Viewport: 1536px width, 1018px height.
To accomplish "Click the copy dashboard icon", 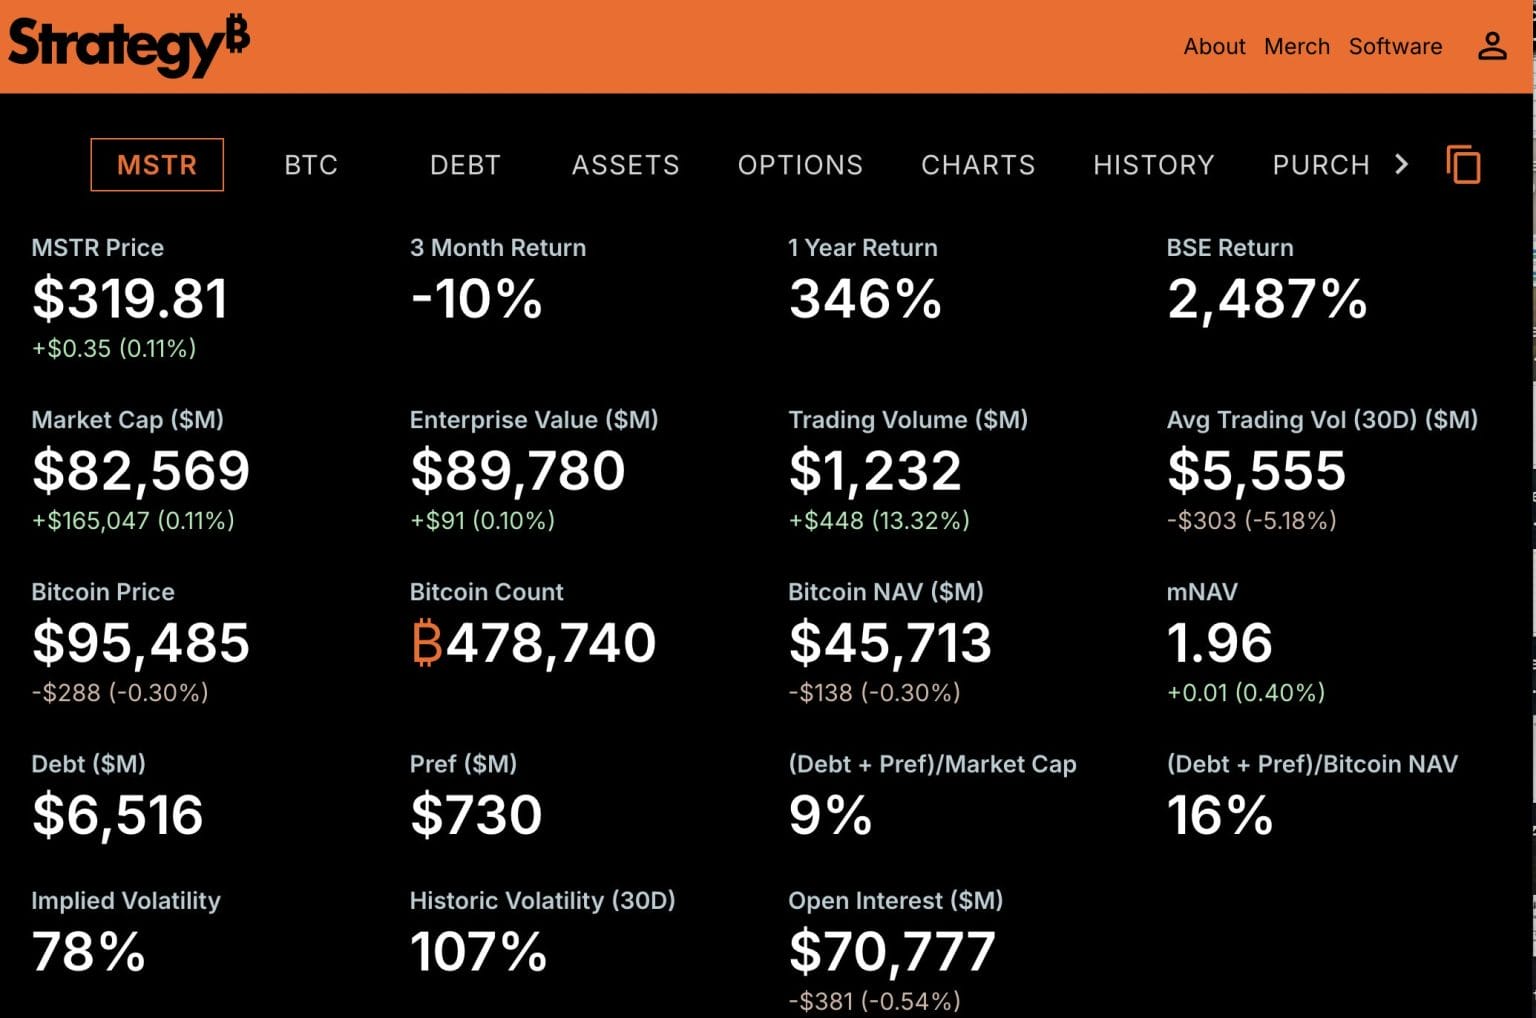I will [x=1463, y=164].
